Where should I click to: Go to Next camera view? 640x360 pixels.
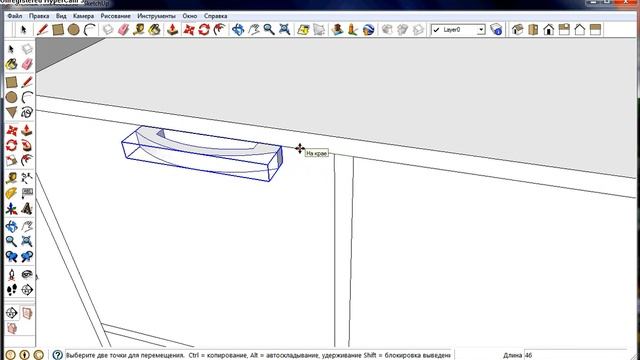(x=27, y=257)
